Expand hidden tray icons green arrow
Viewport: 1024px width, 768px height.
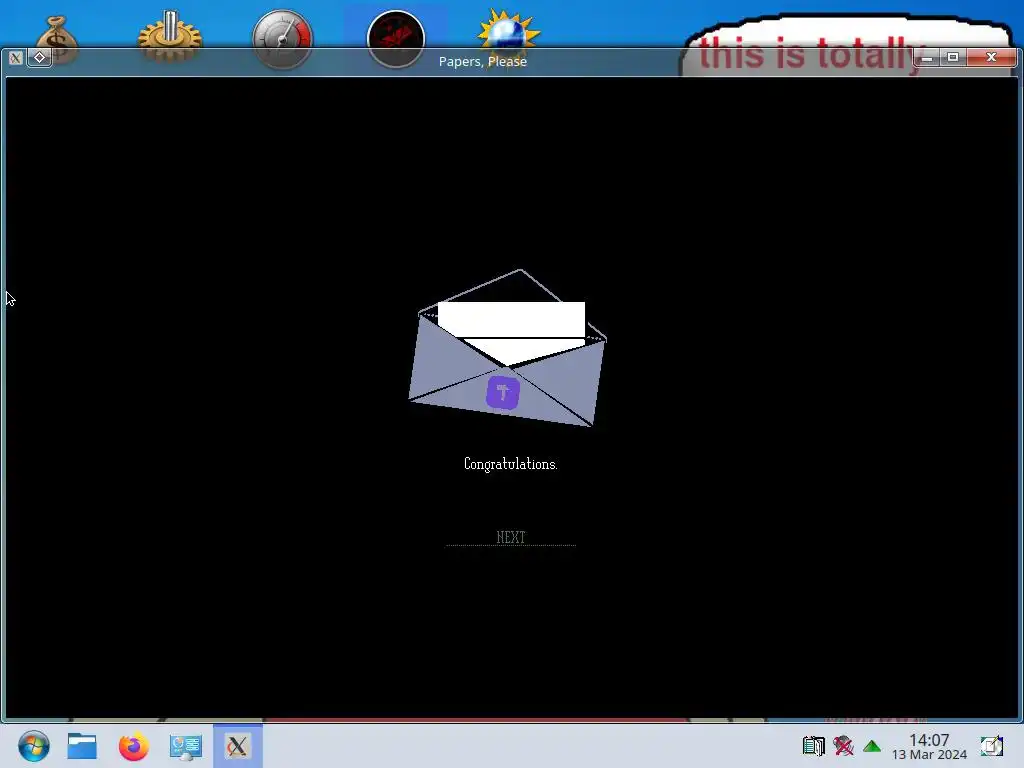coord(872,746)
